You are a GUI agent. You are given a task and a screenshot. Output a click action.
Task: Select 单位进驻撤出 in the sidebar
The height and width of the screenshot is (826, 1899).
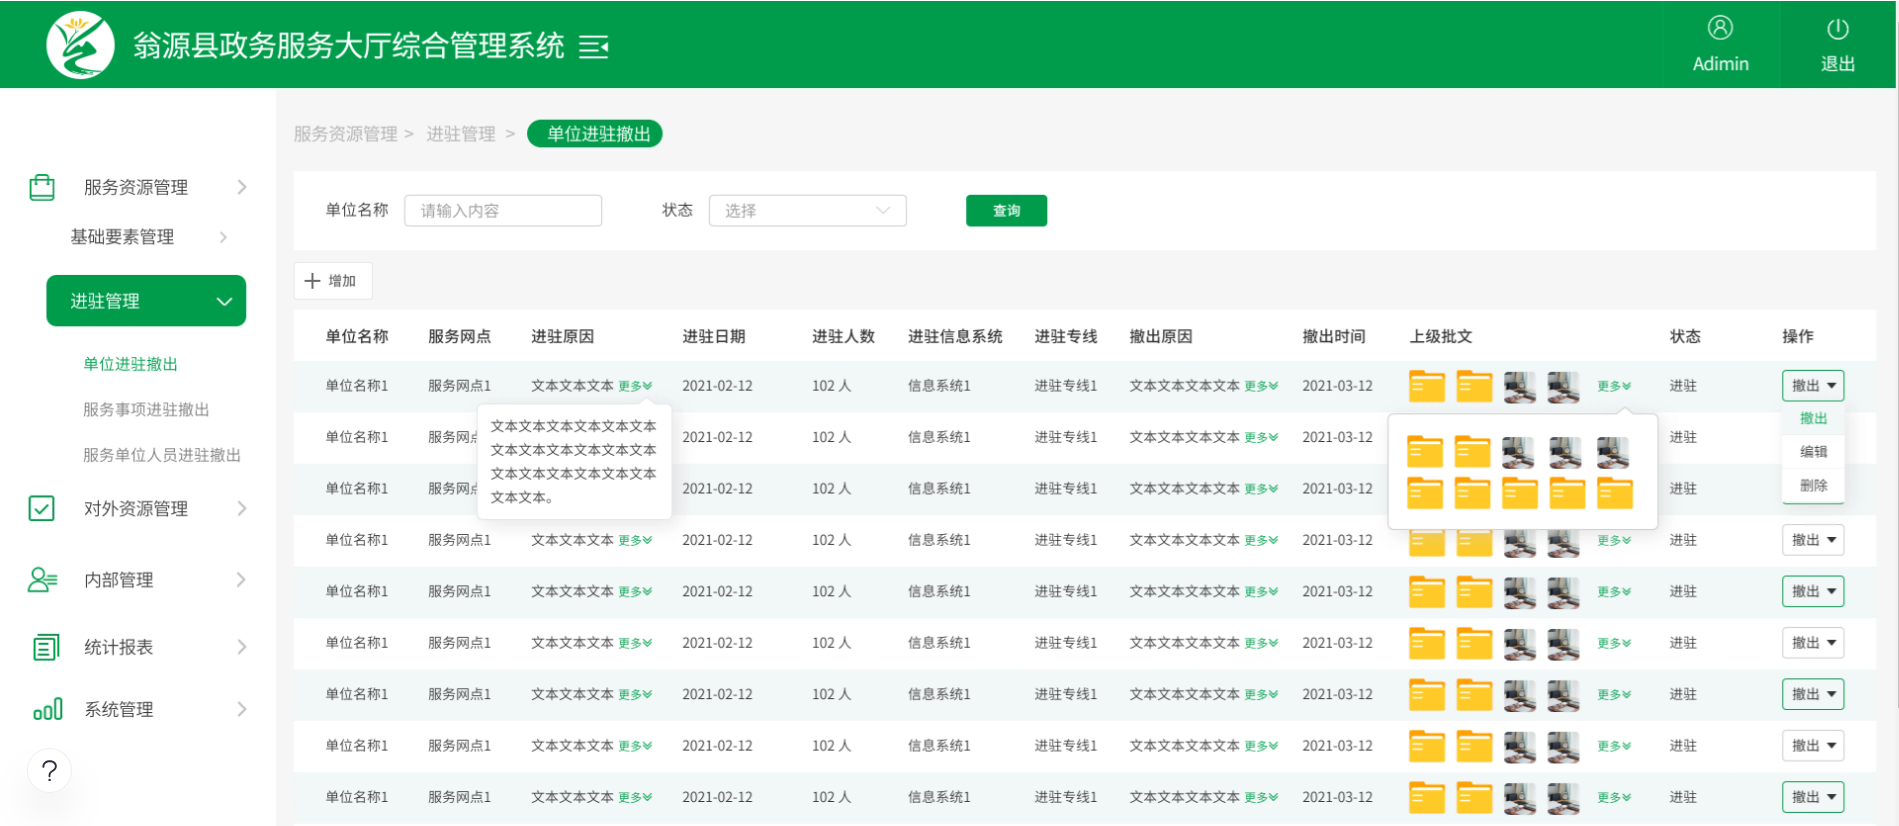point(130,364)
